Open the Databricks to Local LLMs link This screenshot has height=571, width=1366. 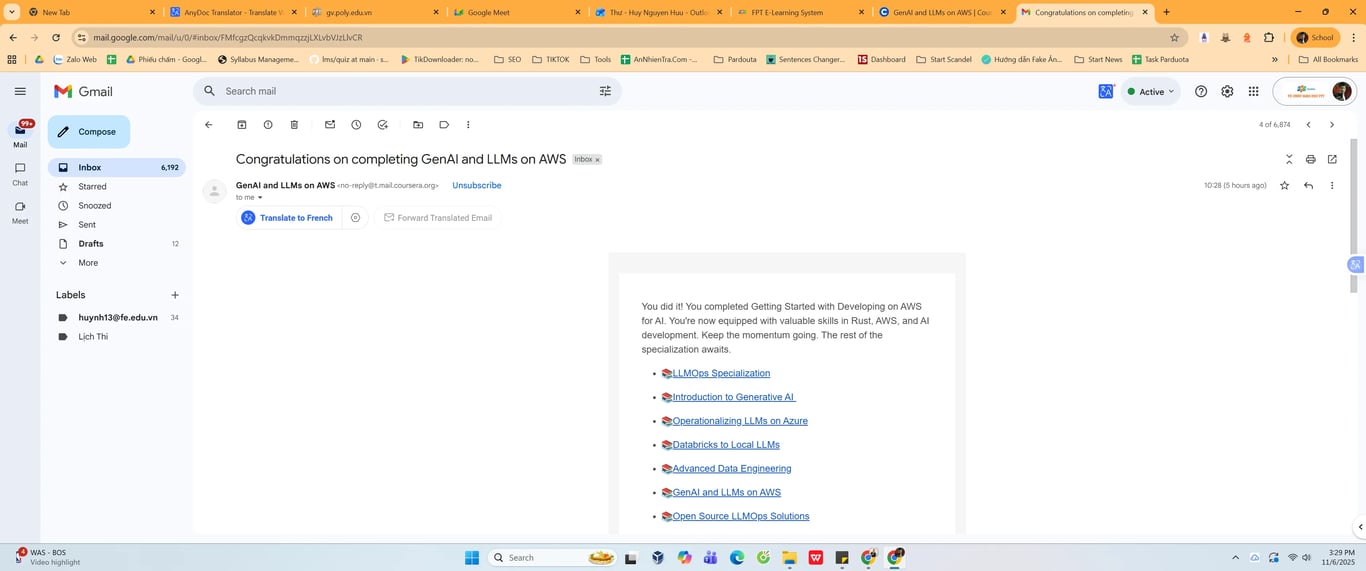pyautogui.click(x=726, y=445)
